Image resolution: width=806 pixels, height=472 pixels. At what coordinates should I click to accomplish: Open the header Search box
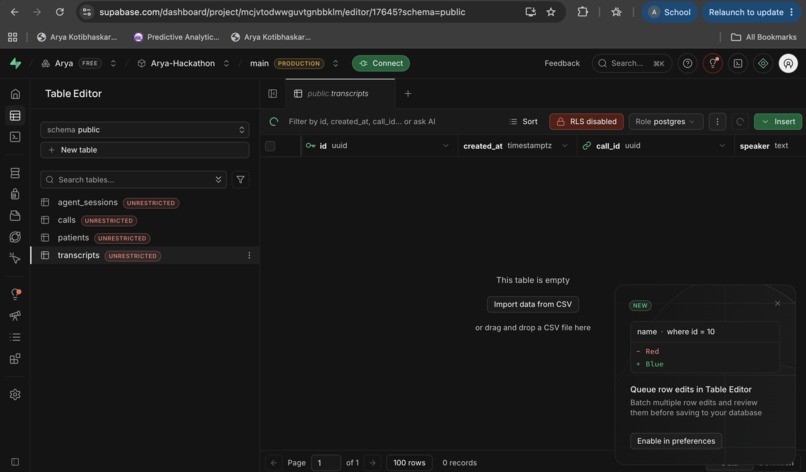click(x=631, y=63)
